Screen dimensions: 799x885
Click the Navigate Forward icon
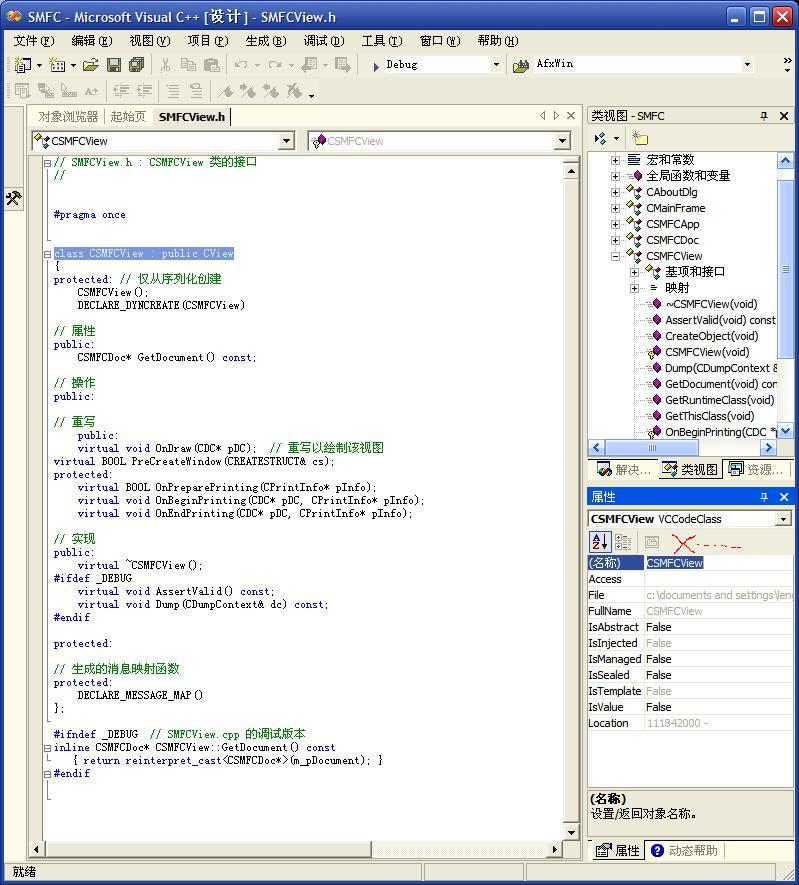coord(343,65)
